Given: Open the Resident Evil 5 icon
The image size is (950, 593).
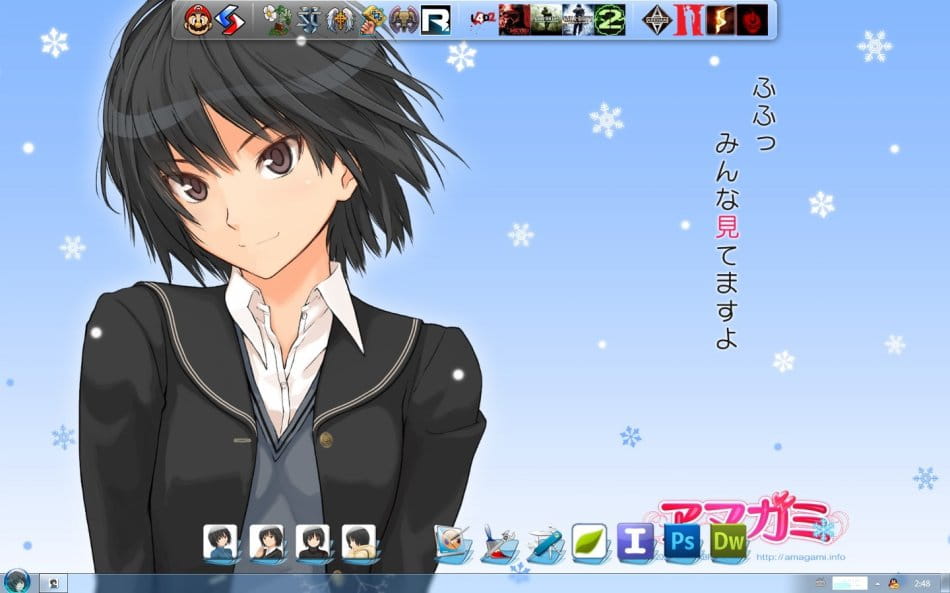Looking at the screenshot, I should [720, 20].
